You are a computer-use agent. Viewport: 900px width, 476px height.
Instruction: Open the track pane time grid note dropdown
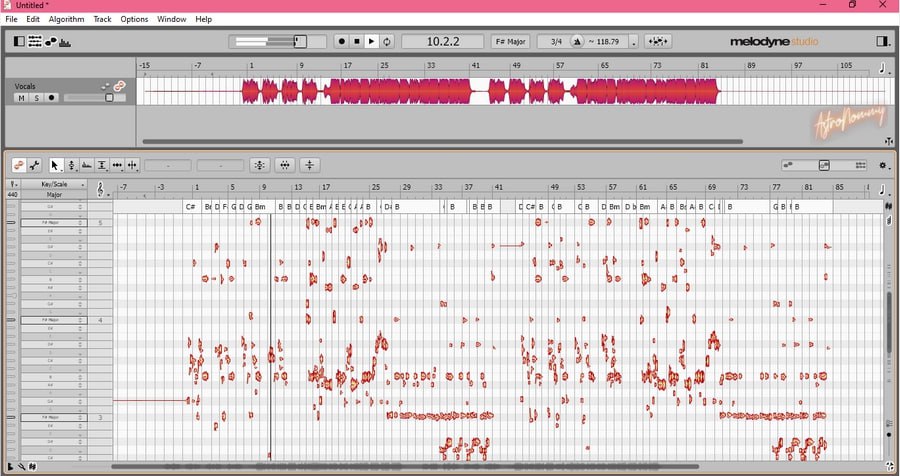tap(882, 69)
